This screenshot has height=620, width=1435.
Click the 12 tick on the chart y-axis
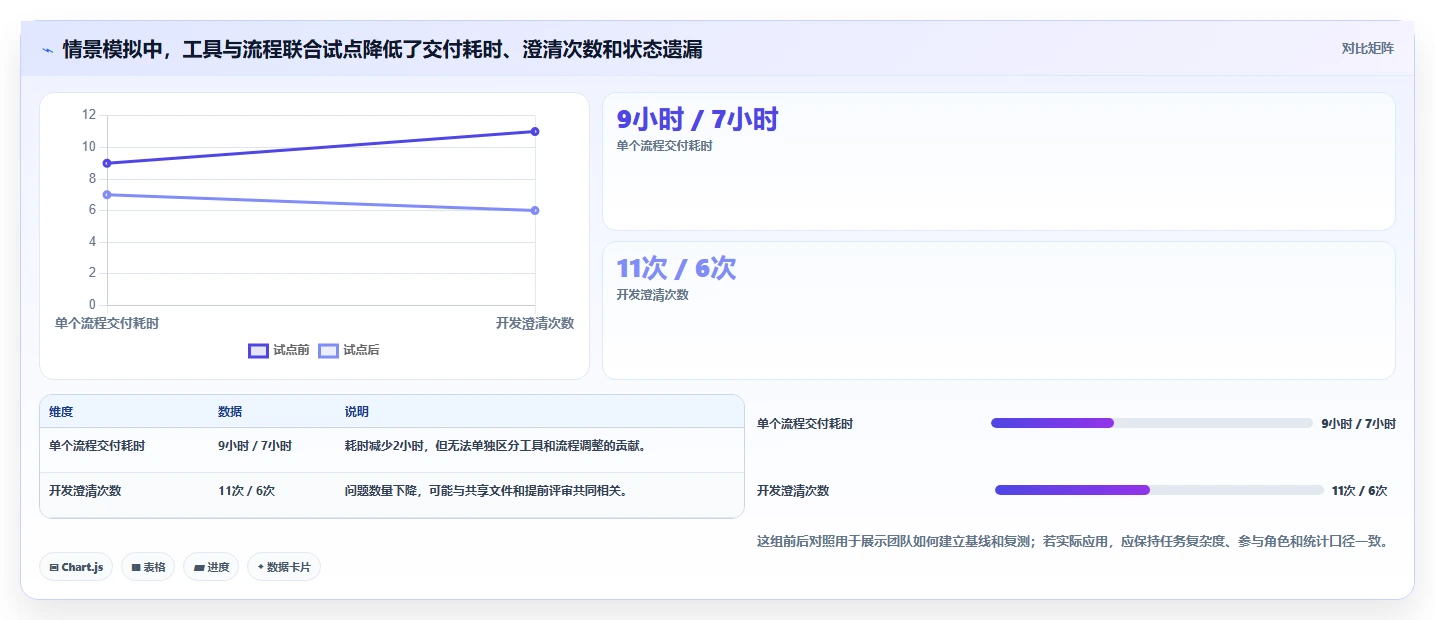(x=89, y=115)
